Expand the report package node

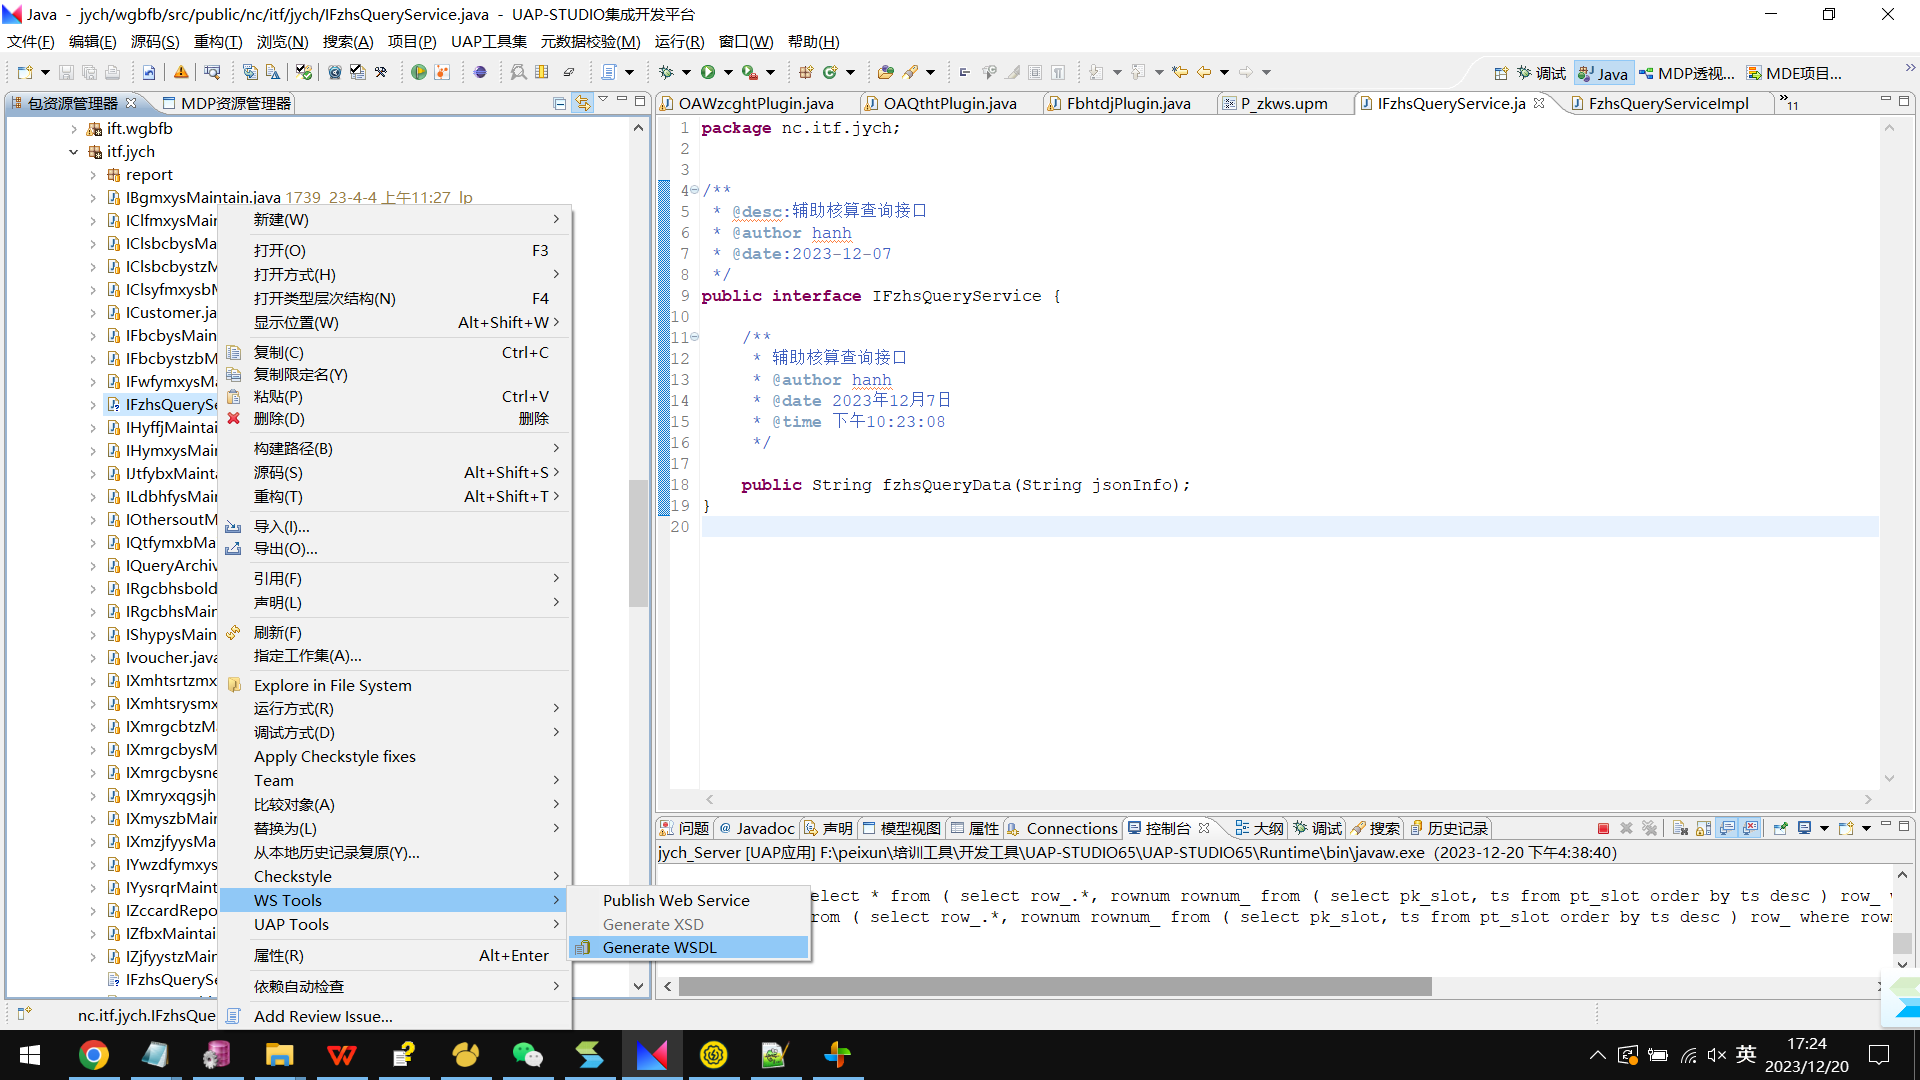93,175
